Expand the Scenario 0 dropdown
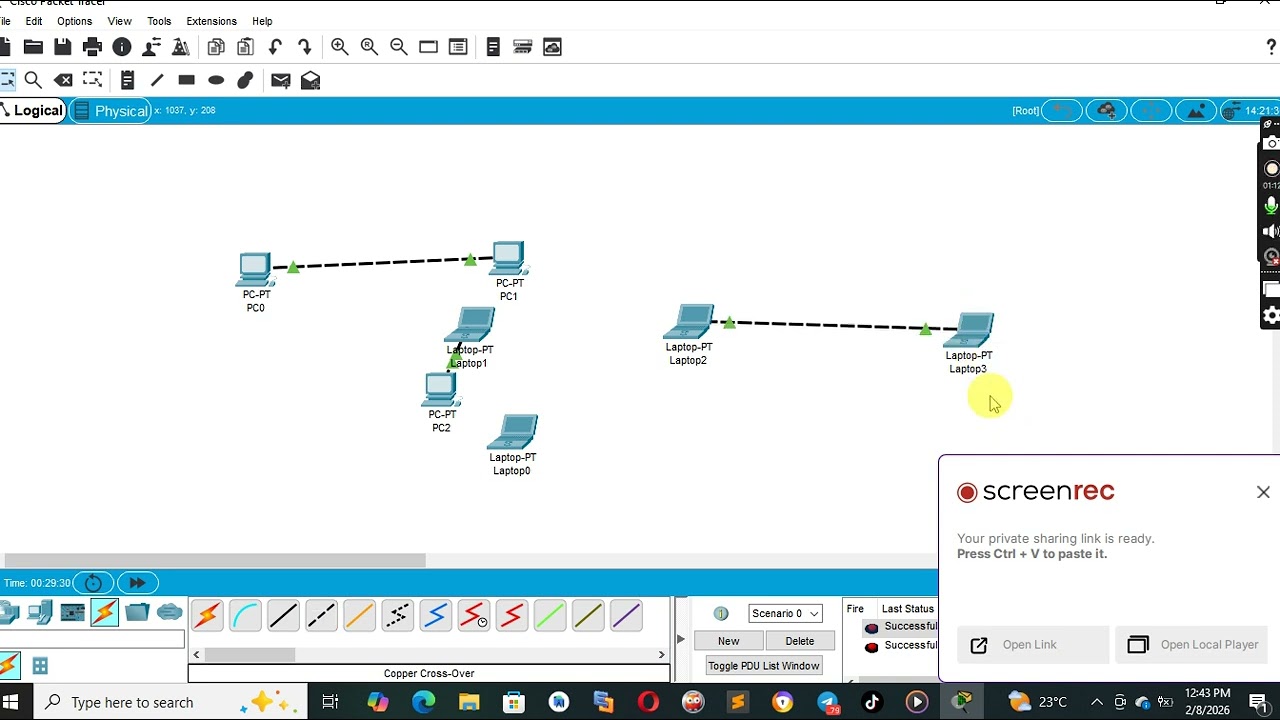This screenshot has width=1280, height=720. click(785, 613)
